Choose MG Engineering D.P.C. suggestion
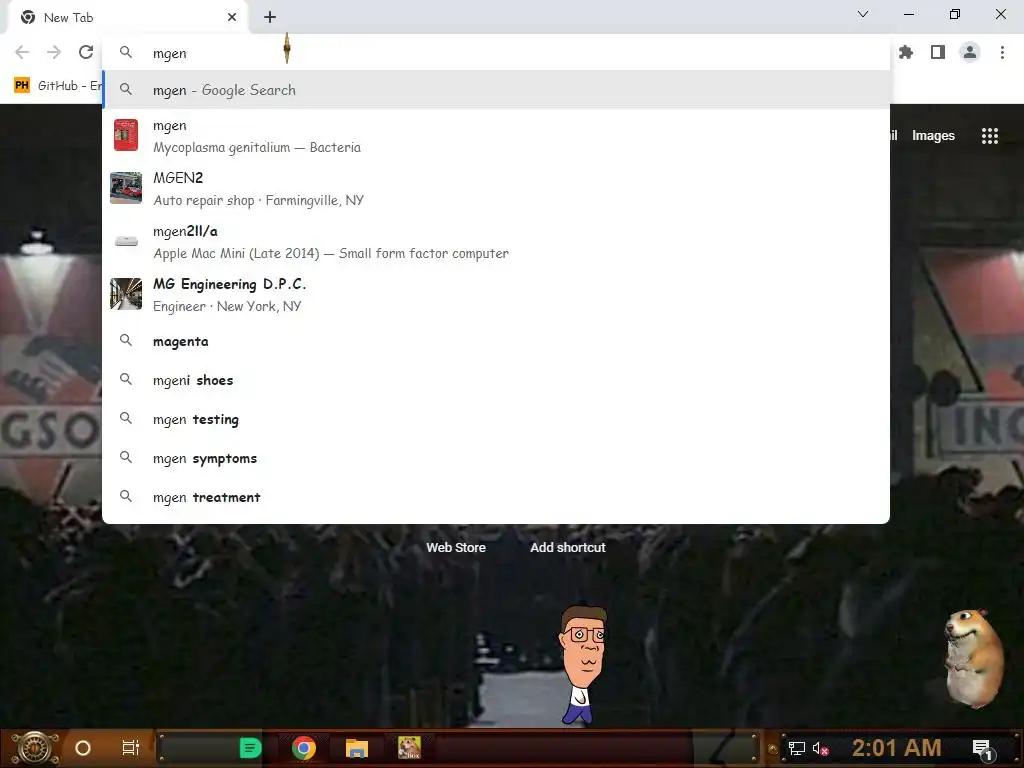The height and width of the screenshot is (768, 1024). tap(496, 295)
